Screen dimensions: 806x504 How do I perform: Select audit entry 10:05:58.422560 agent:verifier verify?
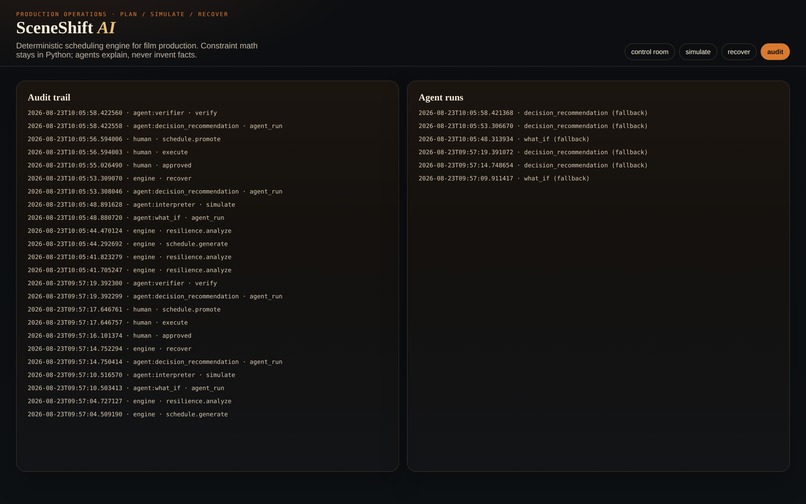click(x=122, y=113)
